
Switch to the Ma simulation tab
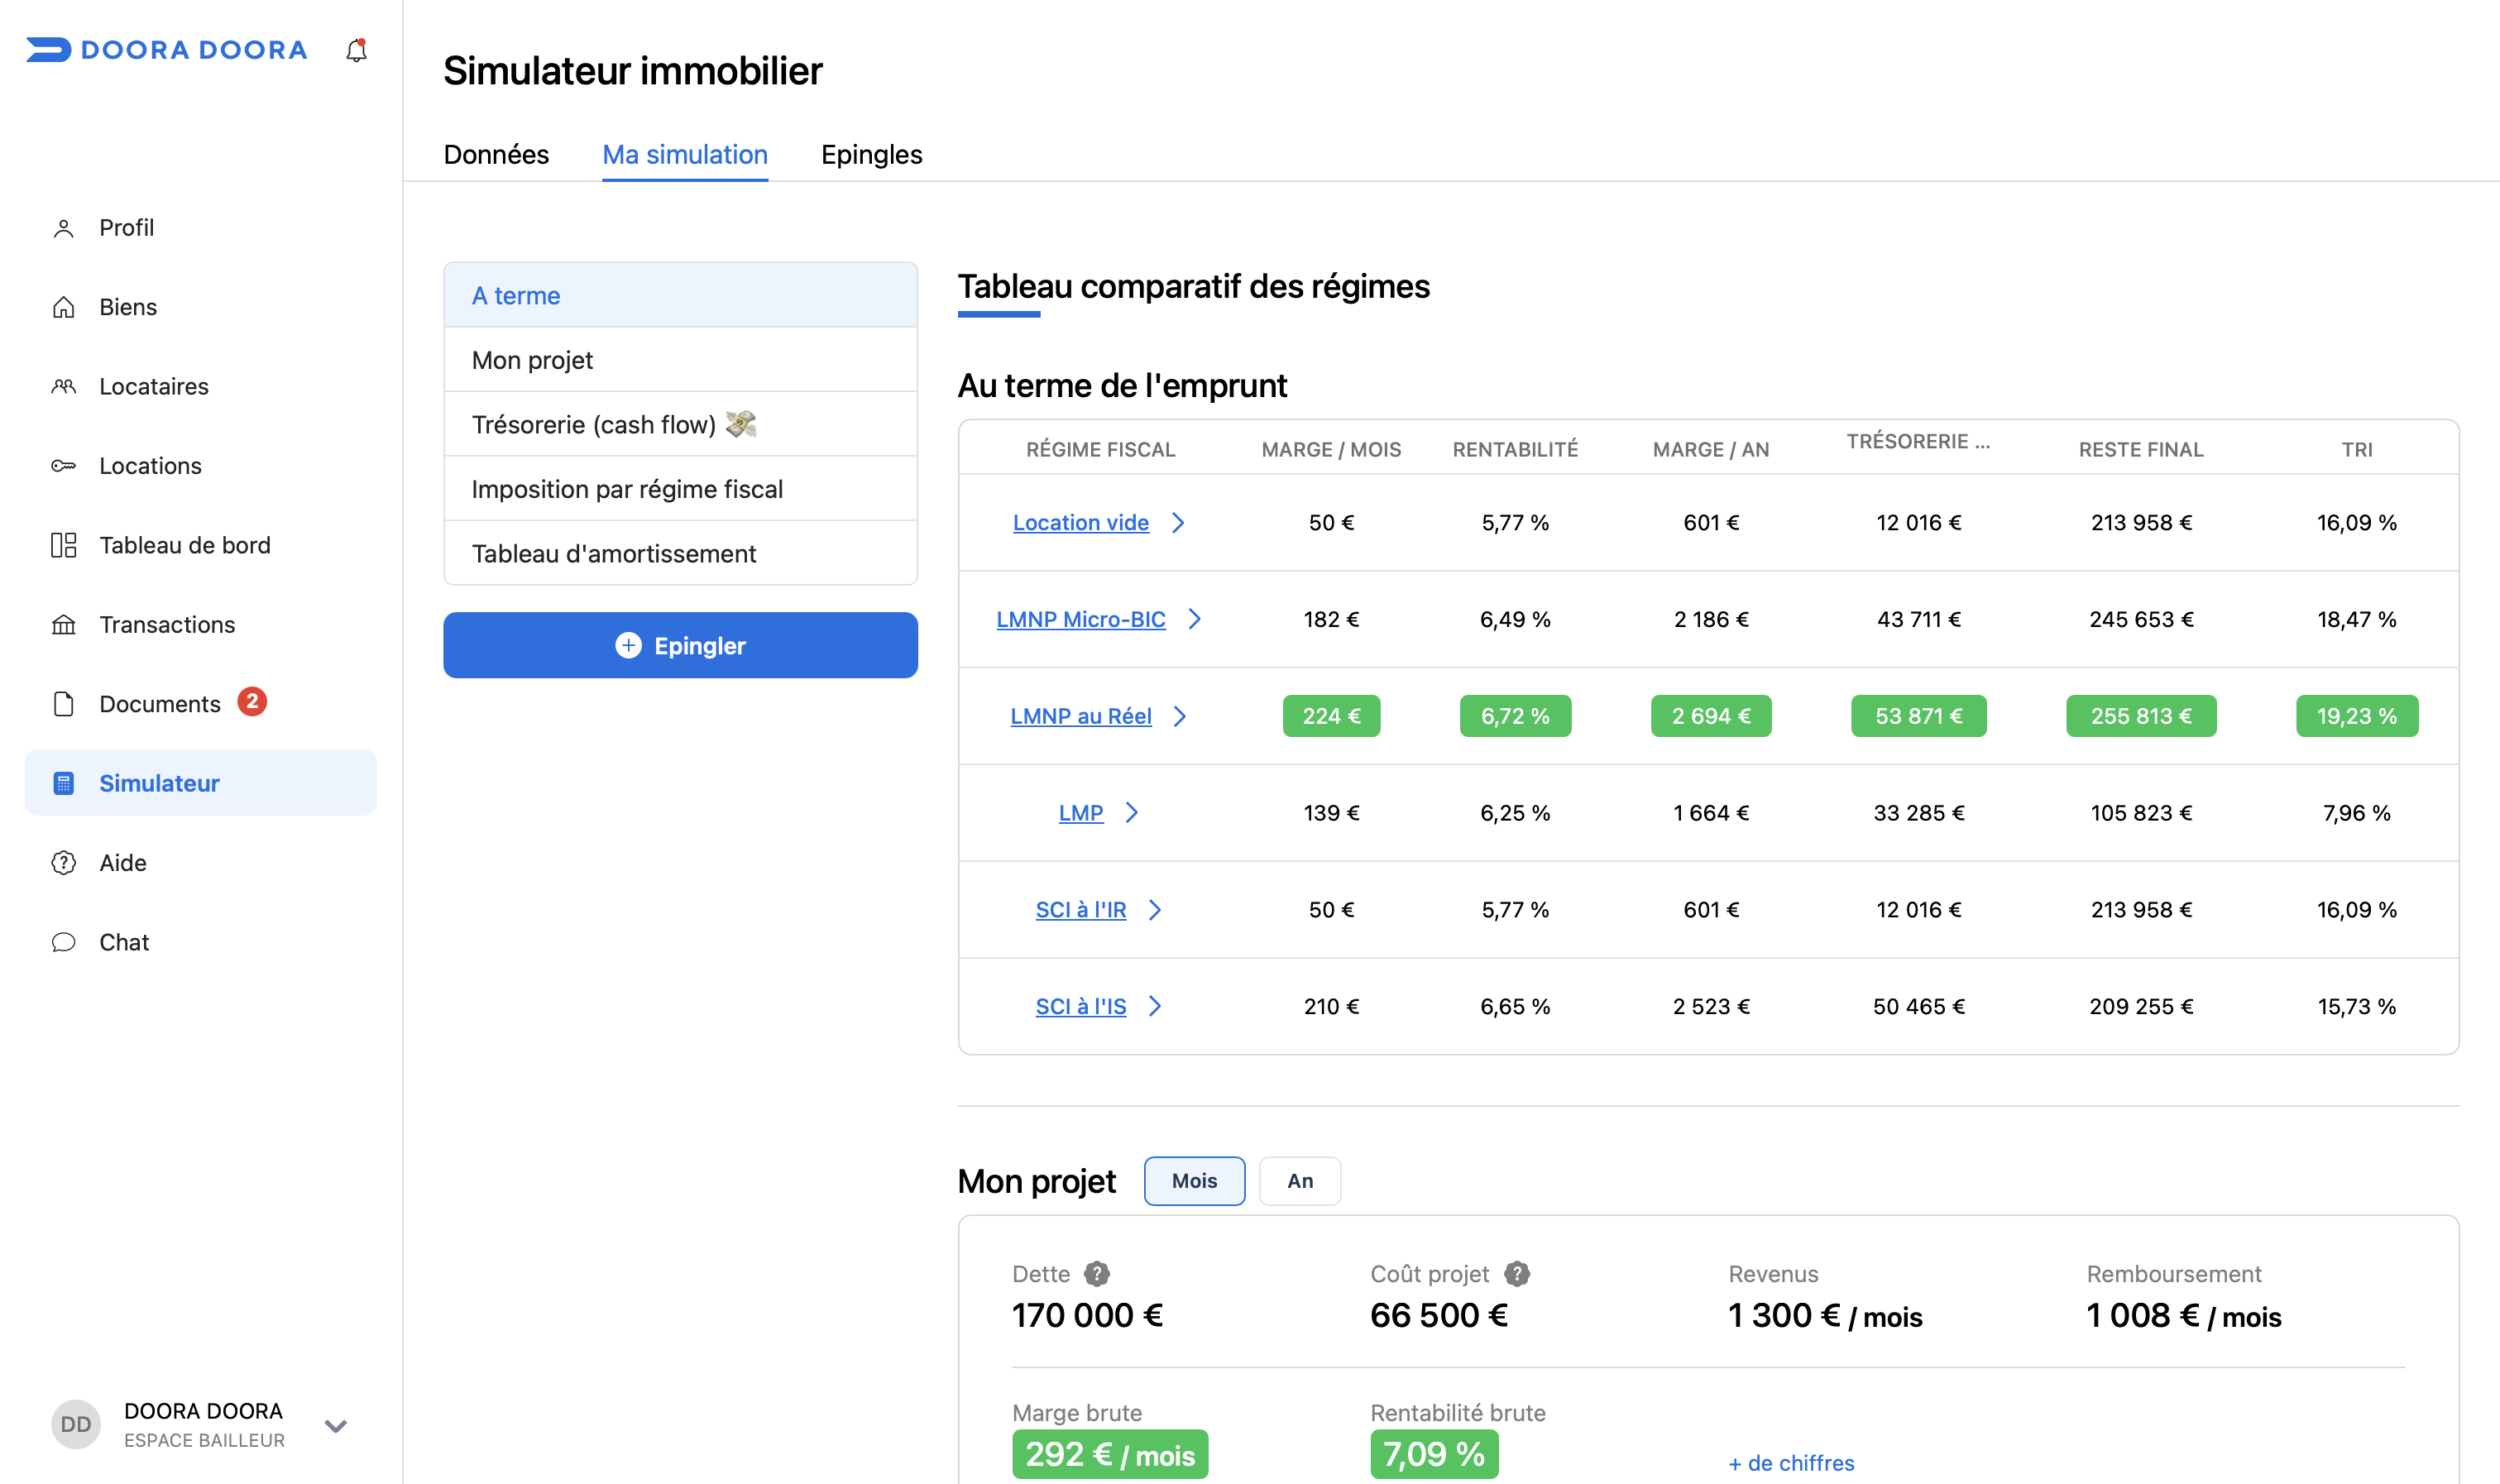click(x=685, y=155)
